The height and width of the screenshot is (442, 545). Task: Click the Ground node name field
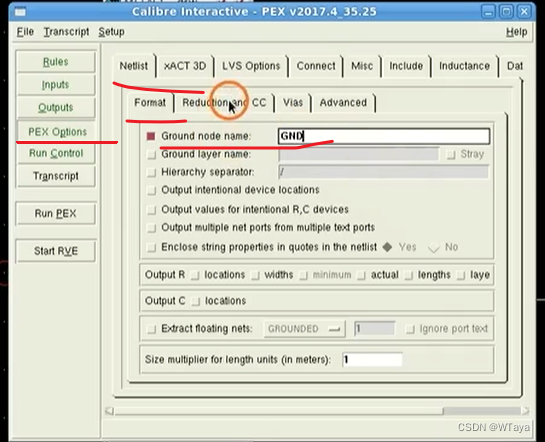click(384, 136)
